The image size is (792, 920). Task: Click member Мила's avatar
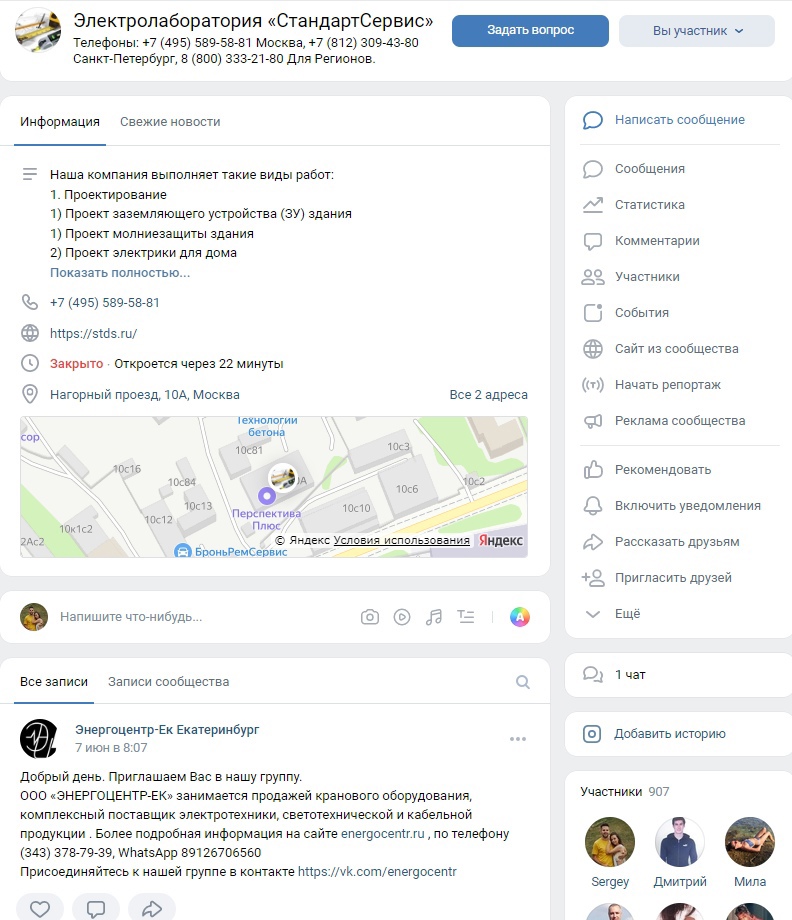tap(750, 842)
